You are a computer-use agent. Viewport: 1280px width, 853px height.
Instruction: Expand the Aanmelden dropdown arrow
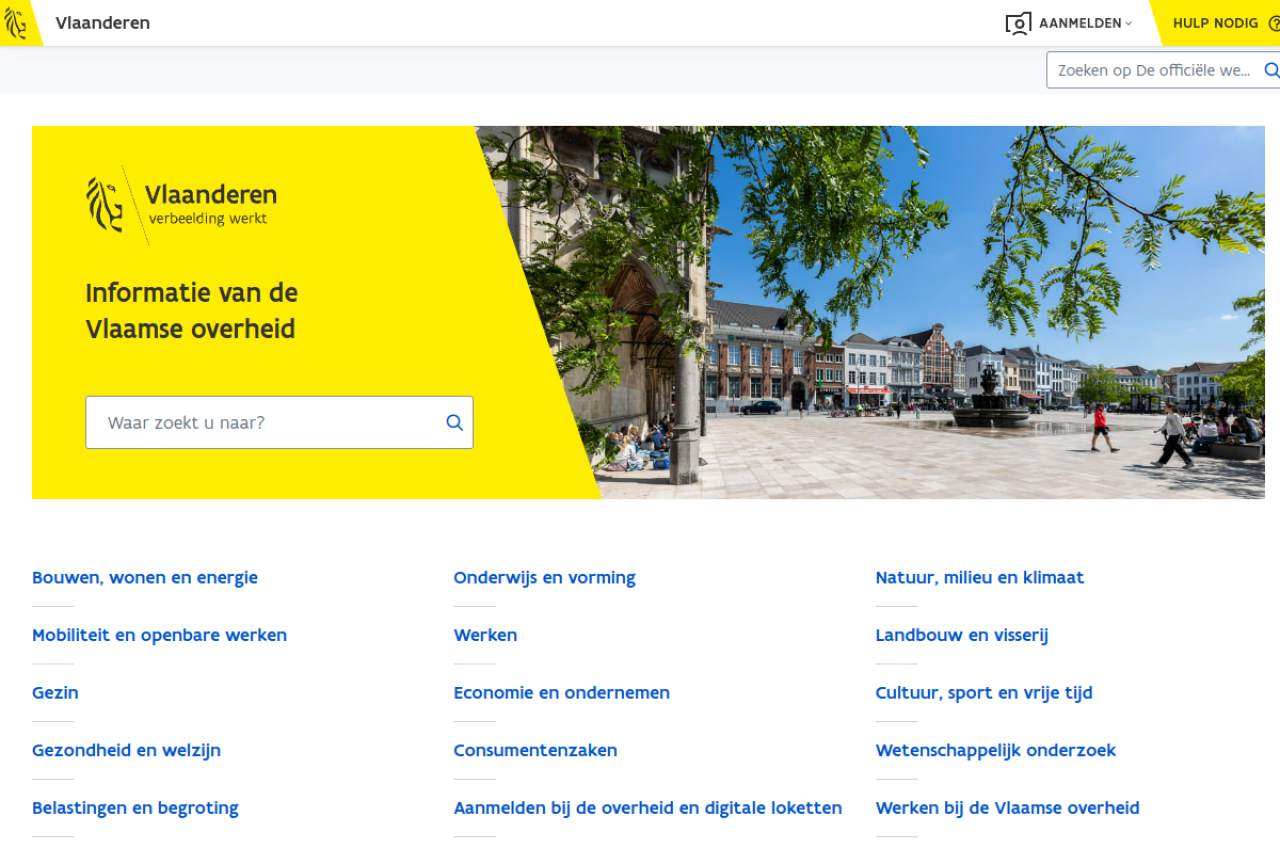click(1129, 24)
